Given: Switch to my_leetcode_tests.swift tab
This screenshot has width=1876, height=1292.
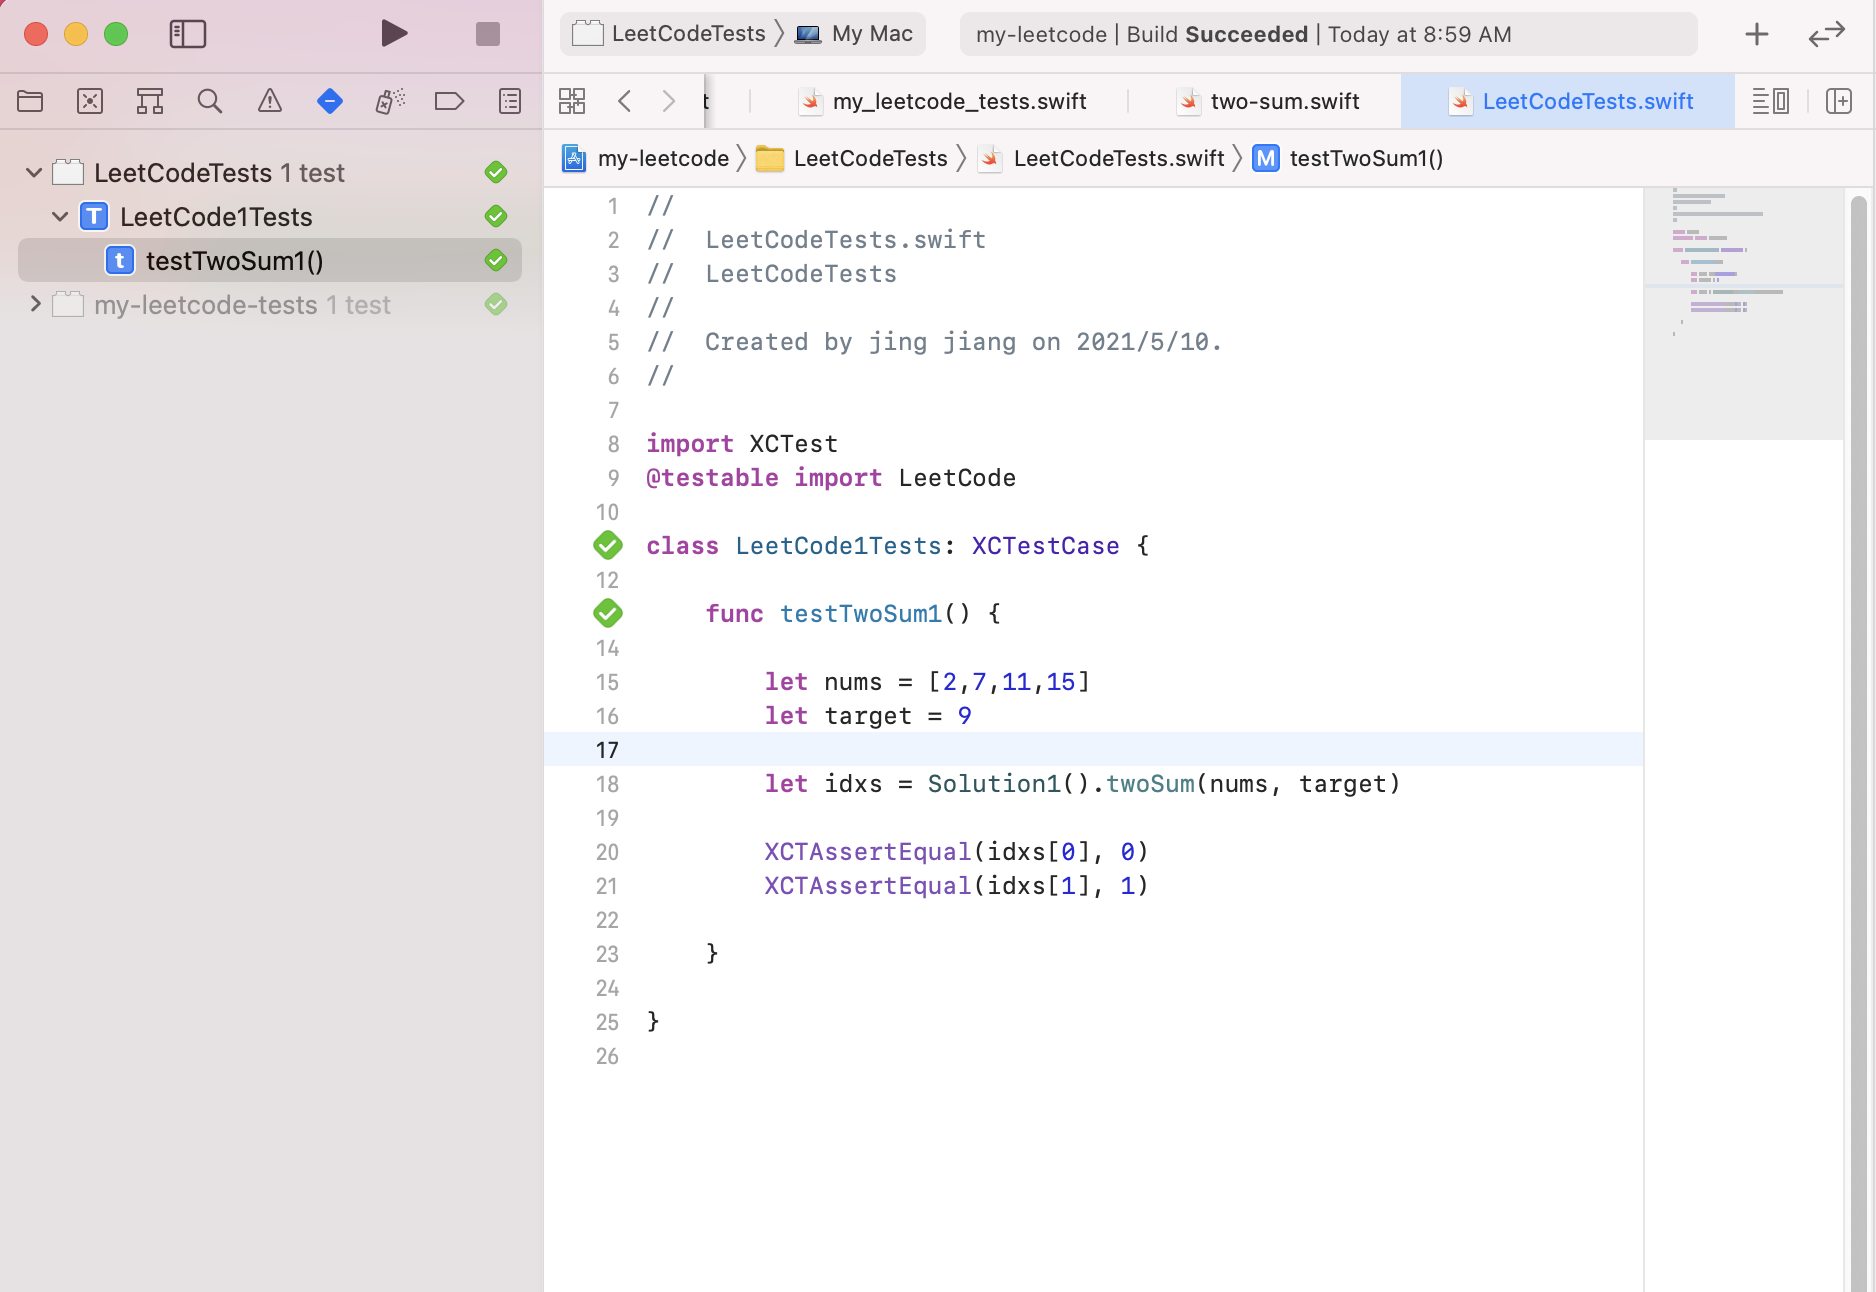Looking at the screenshot, I should click(x=943, y=101).
